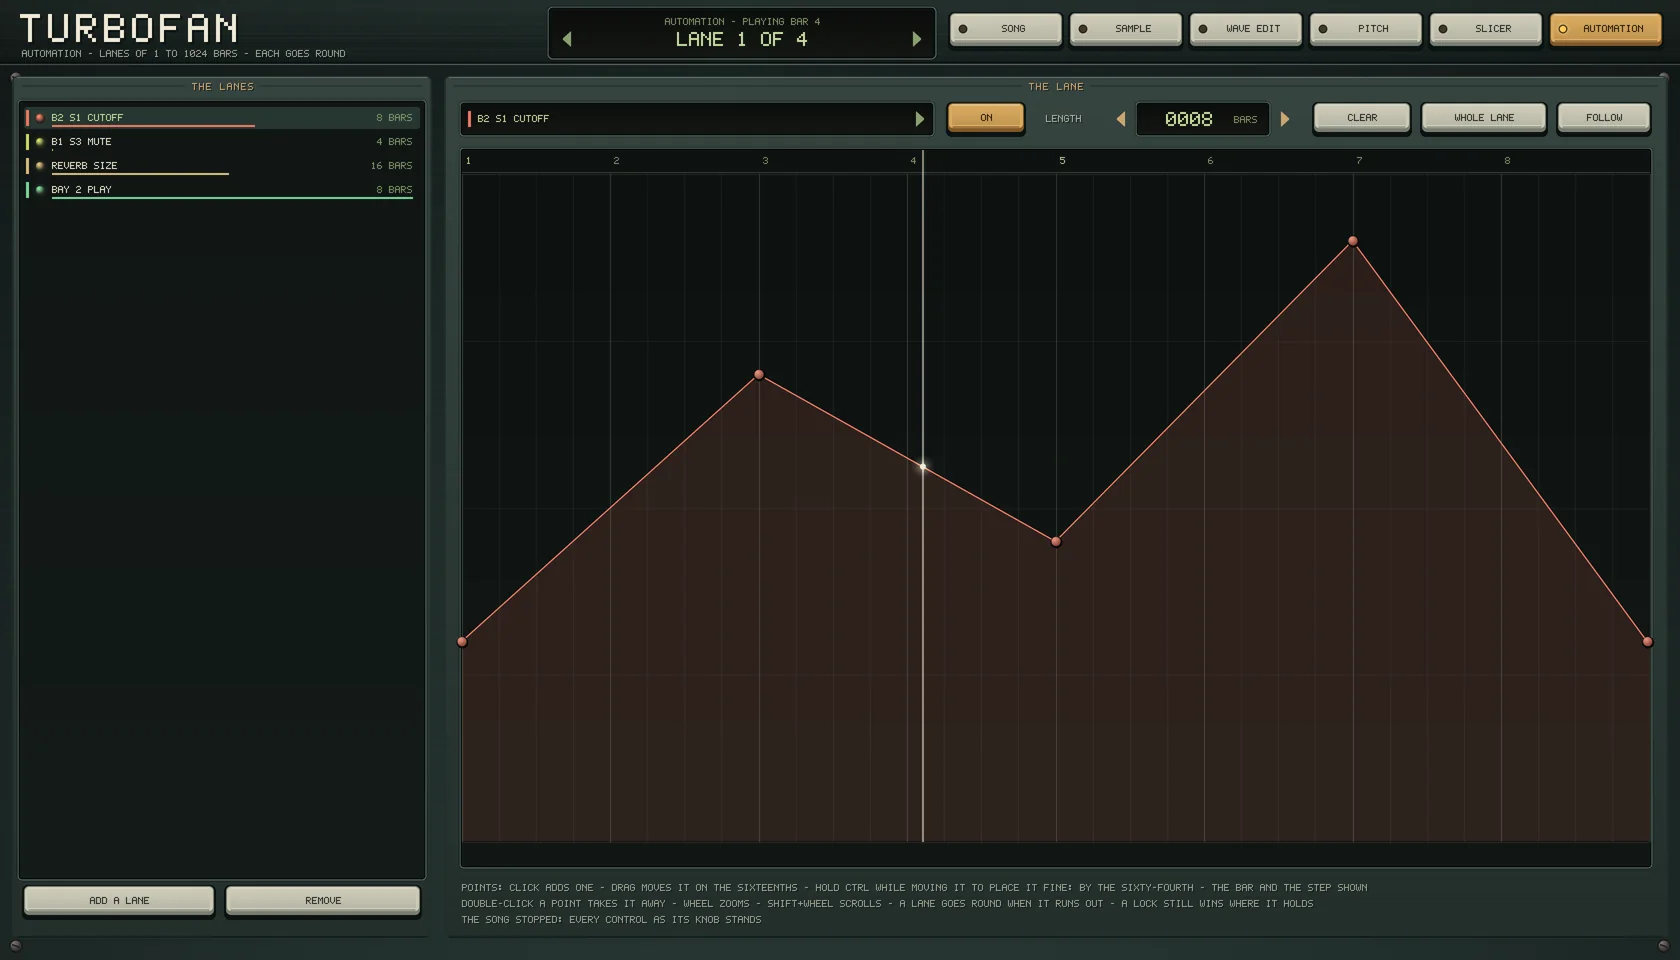Open the B2 S1 CUTOFF target dropdown
1680x960 pixels.
coord(696,119)
